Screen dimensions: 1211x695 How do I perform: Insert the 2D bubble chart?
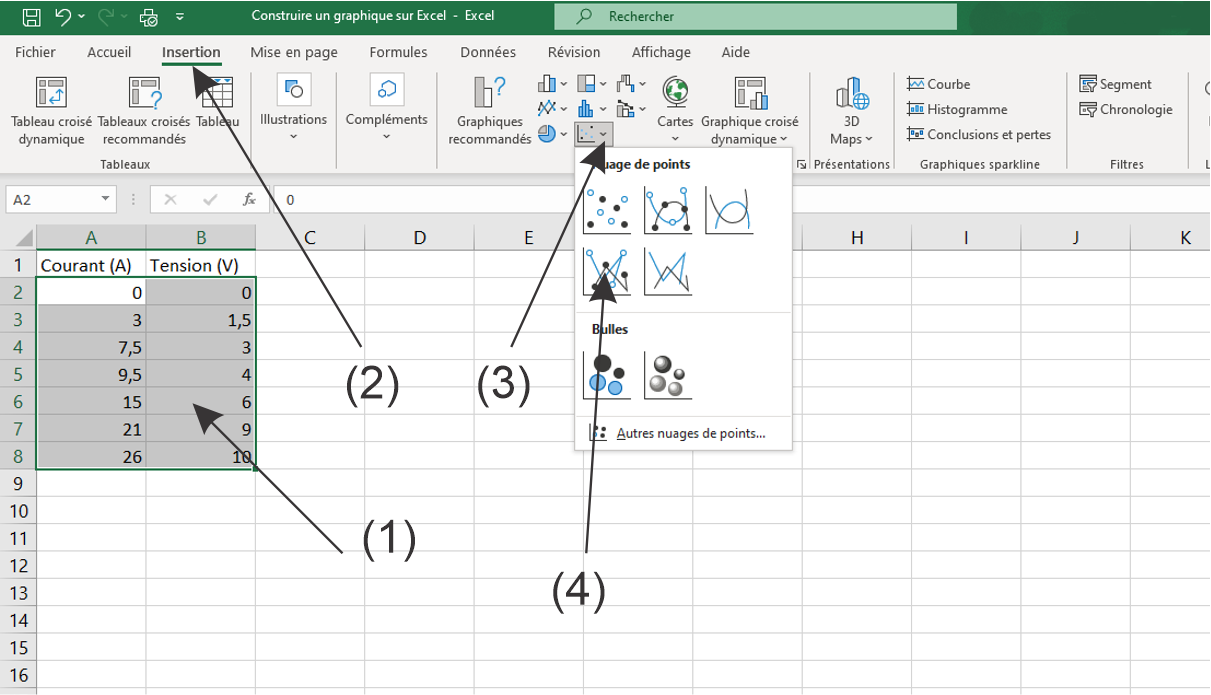(x=607, y=375)
